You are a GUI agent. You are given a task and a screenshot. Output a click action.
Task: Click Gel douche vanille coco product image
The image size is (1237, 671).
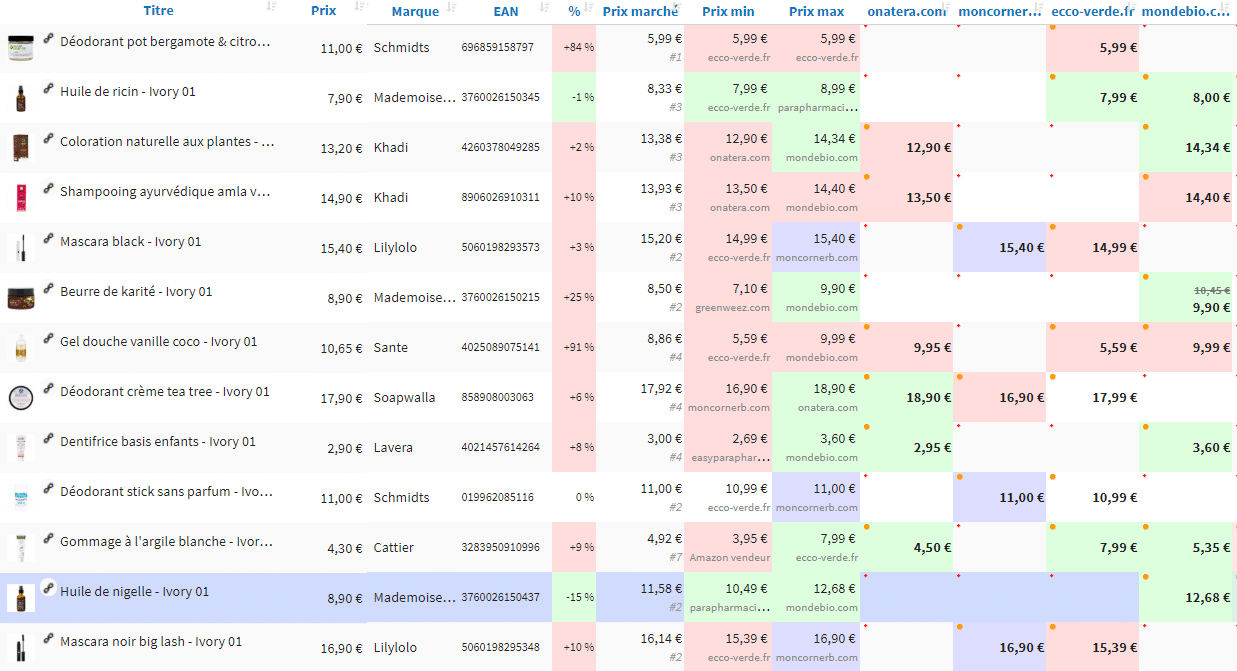[21, 347]
